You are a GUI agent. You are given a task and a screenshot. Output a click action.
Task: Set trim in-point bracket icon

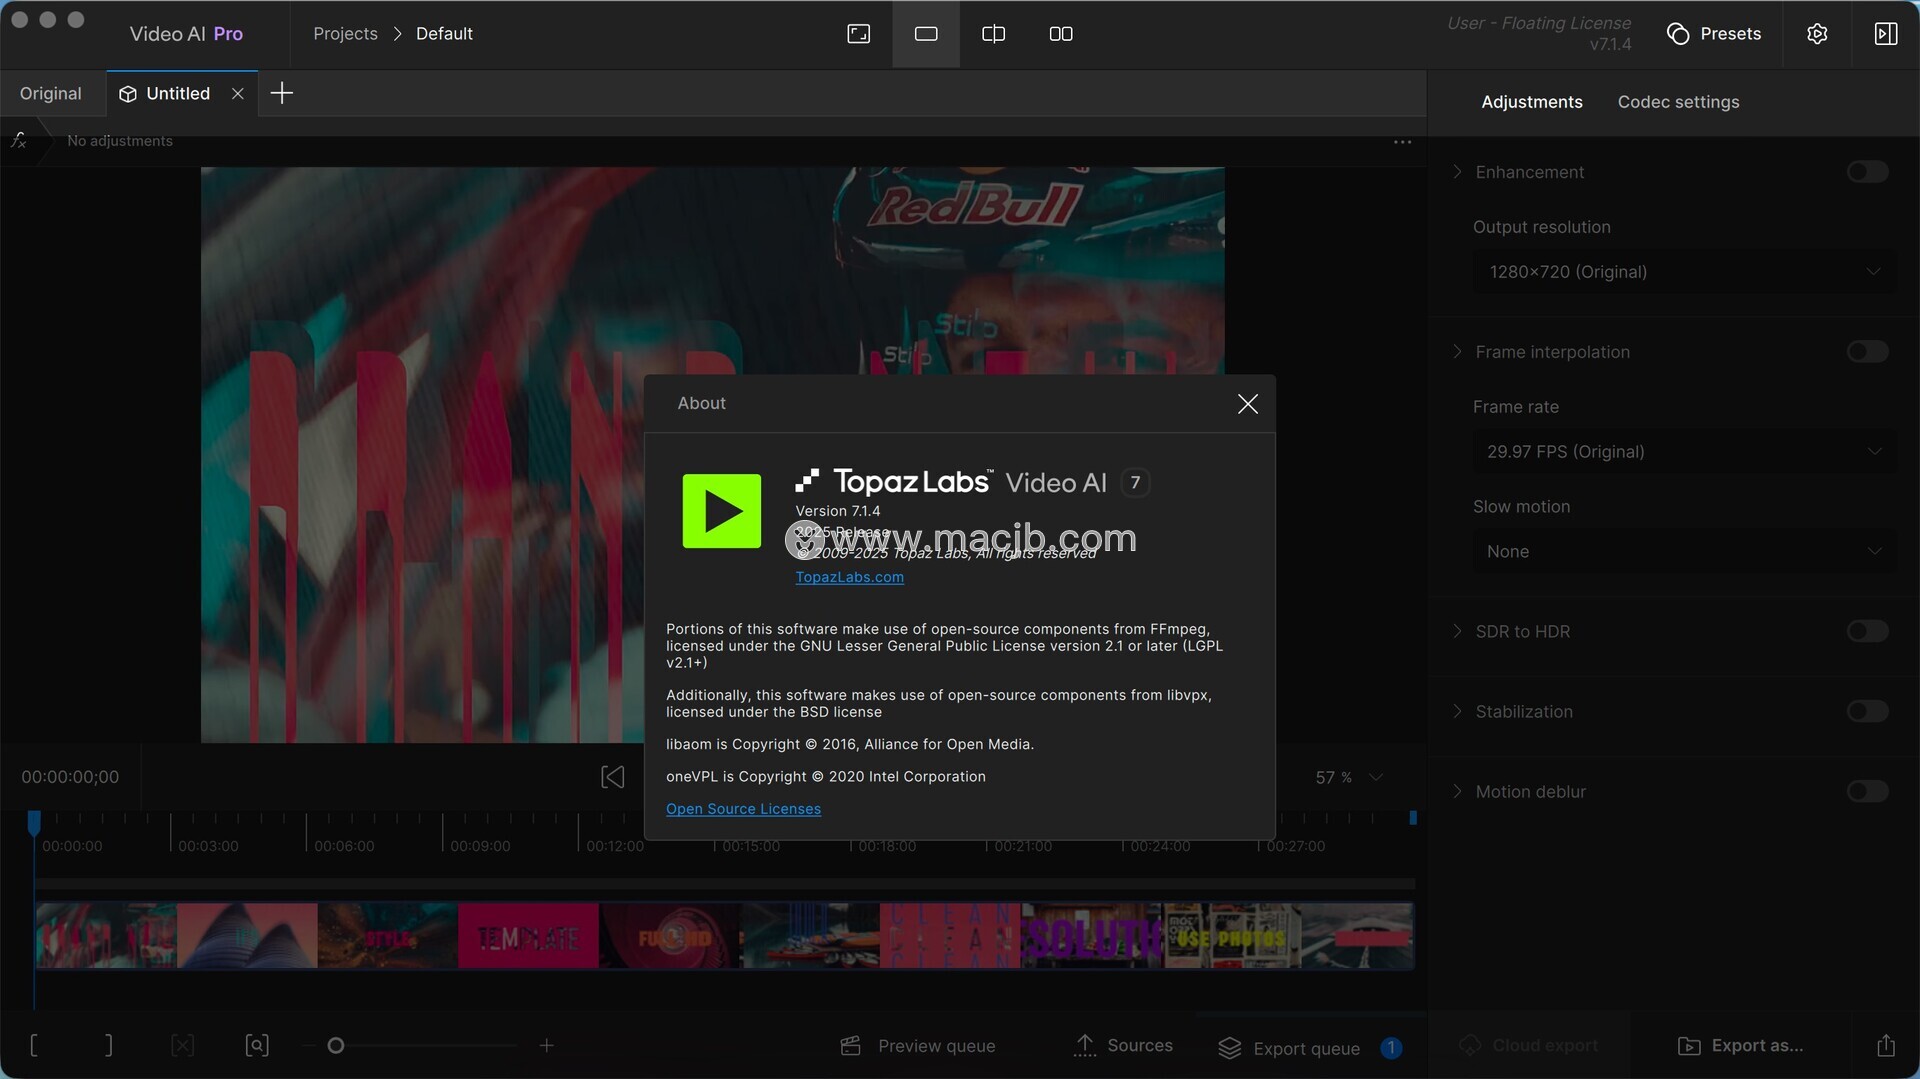(34, 1046)
